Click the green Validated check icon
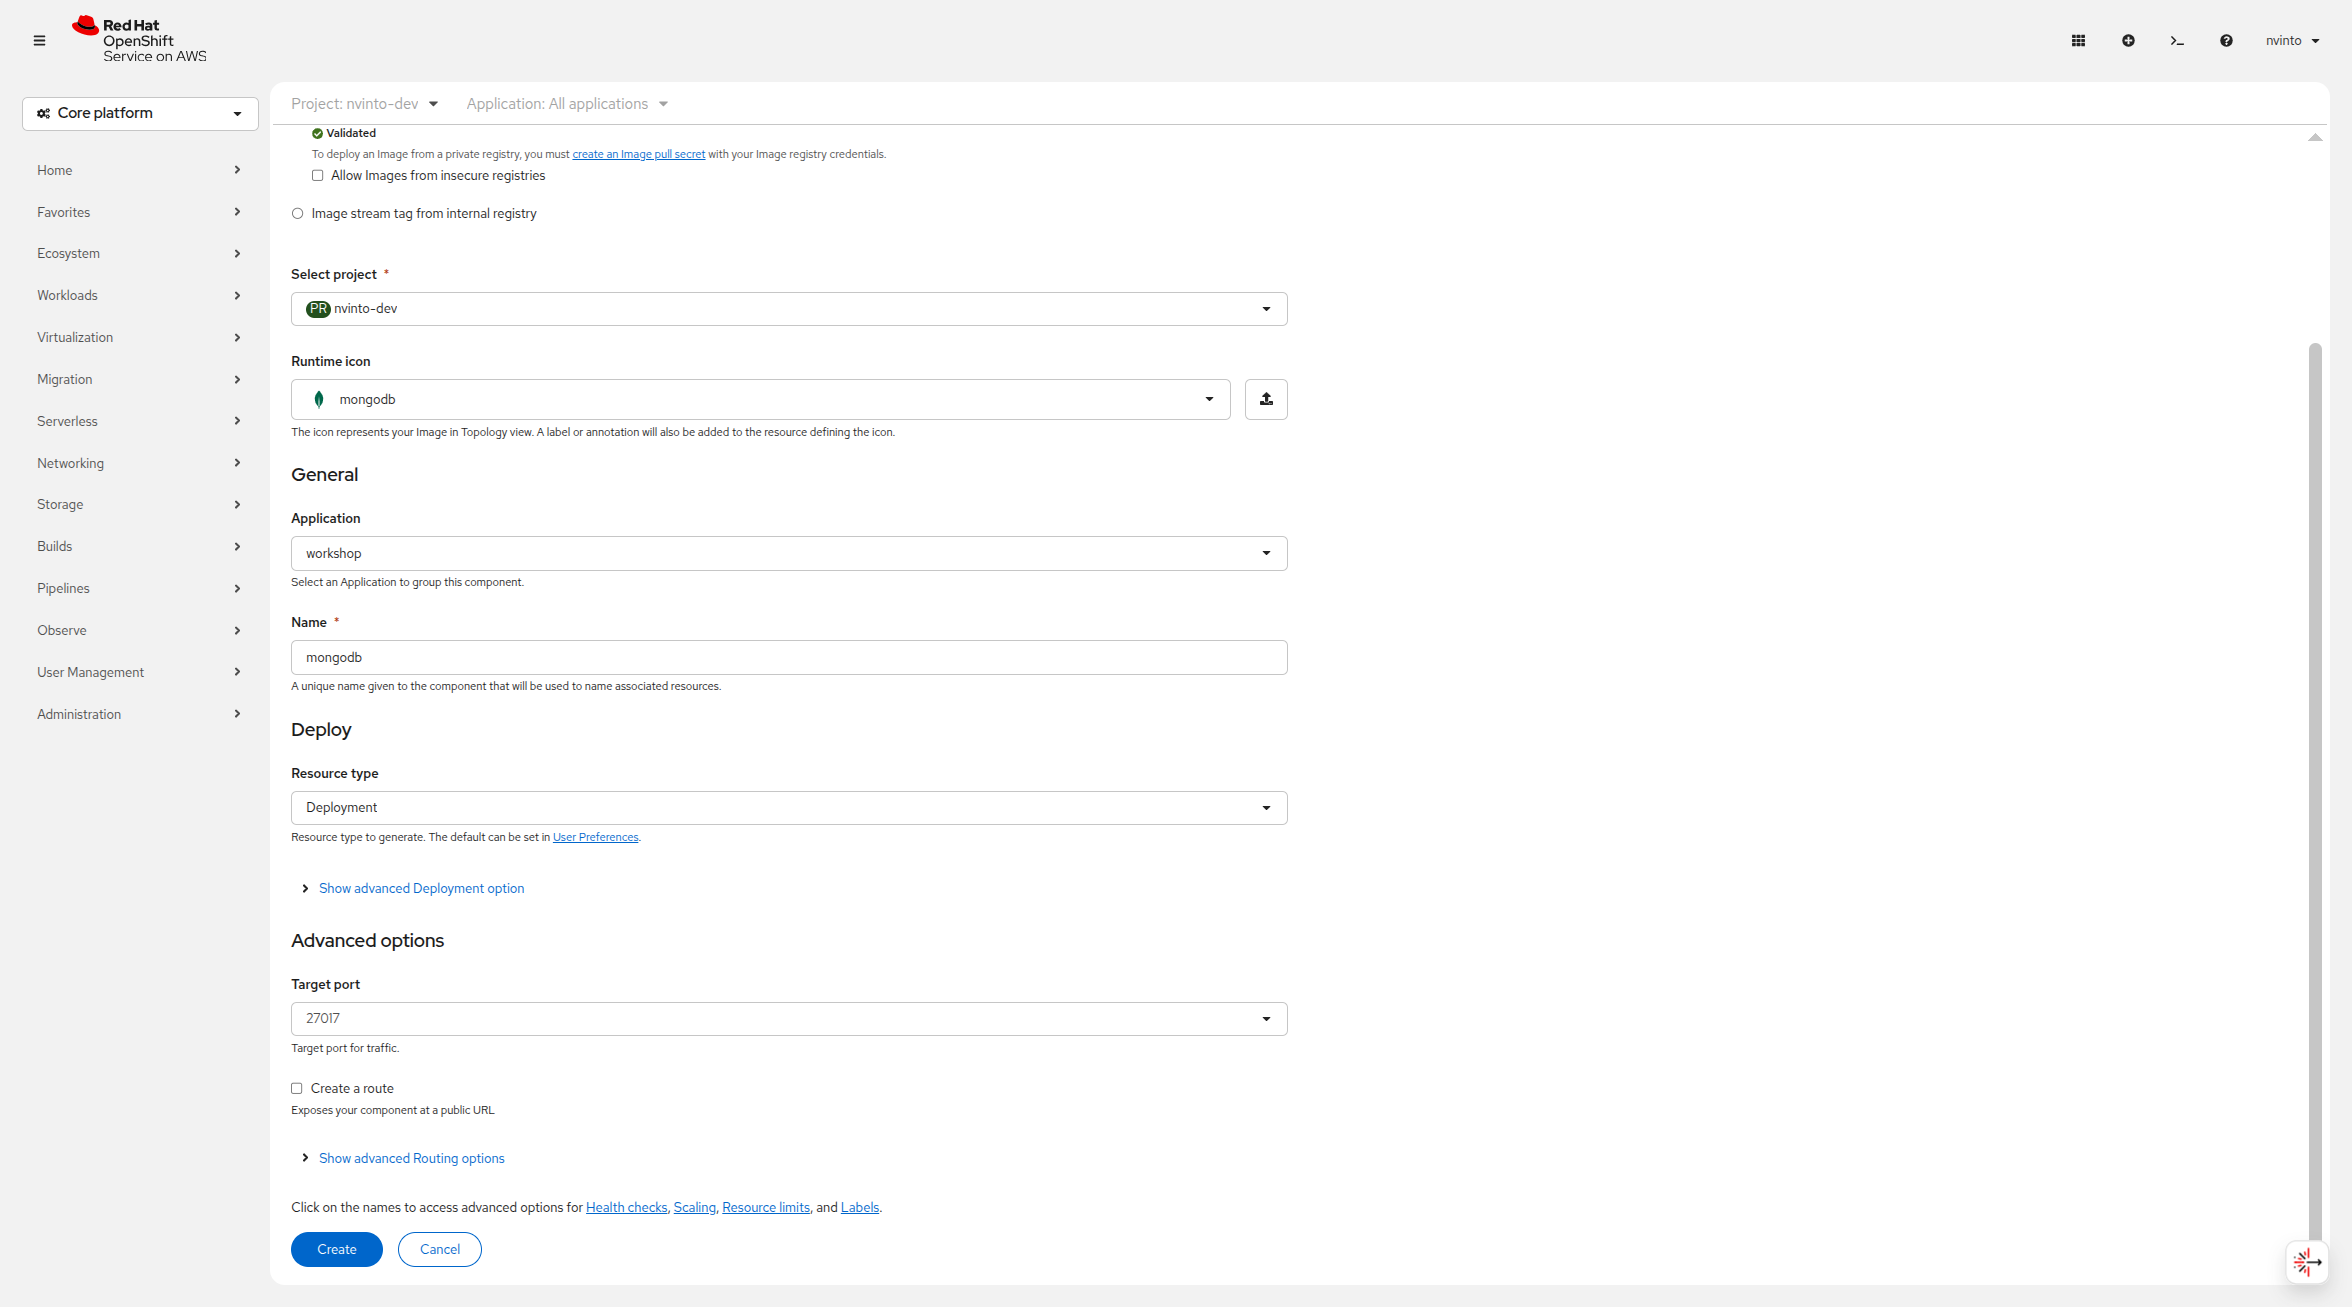Screen dimensions: 2352x1307 pos(317,133)
